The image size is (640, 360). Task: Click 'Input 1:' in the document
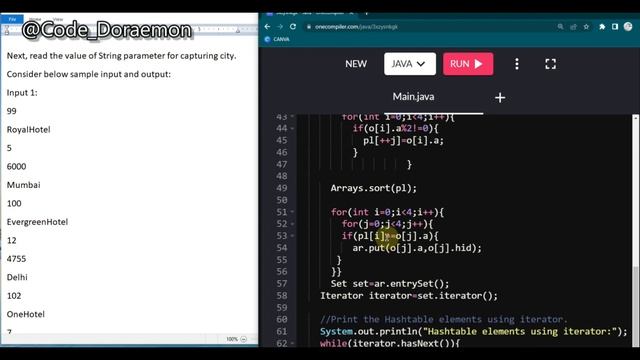tap(22, 93)
